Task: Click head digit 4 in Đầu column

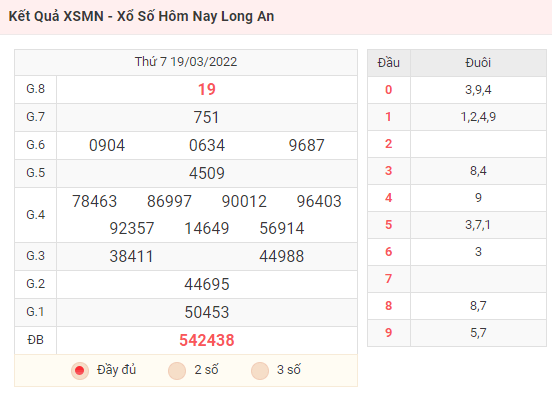Action: [x=389, y=198]
